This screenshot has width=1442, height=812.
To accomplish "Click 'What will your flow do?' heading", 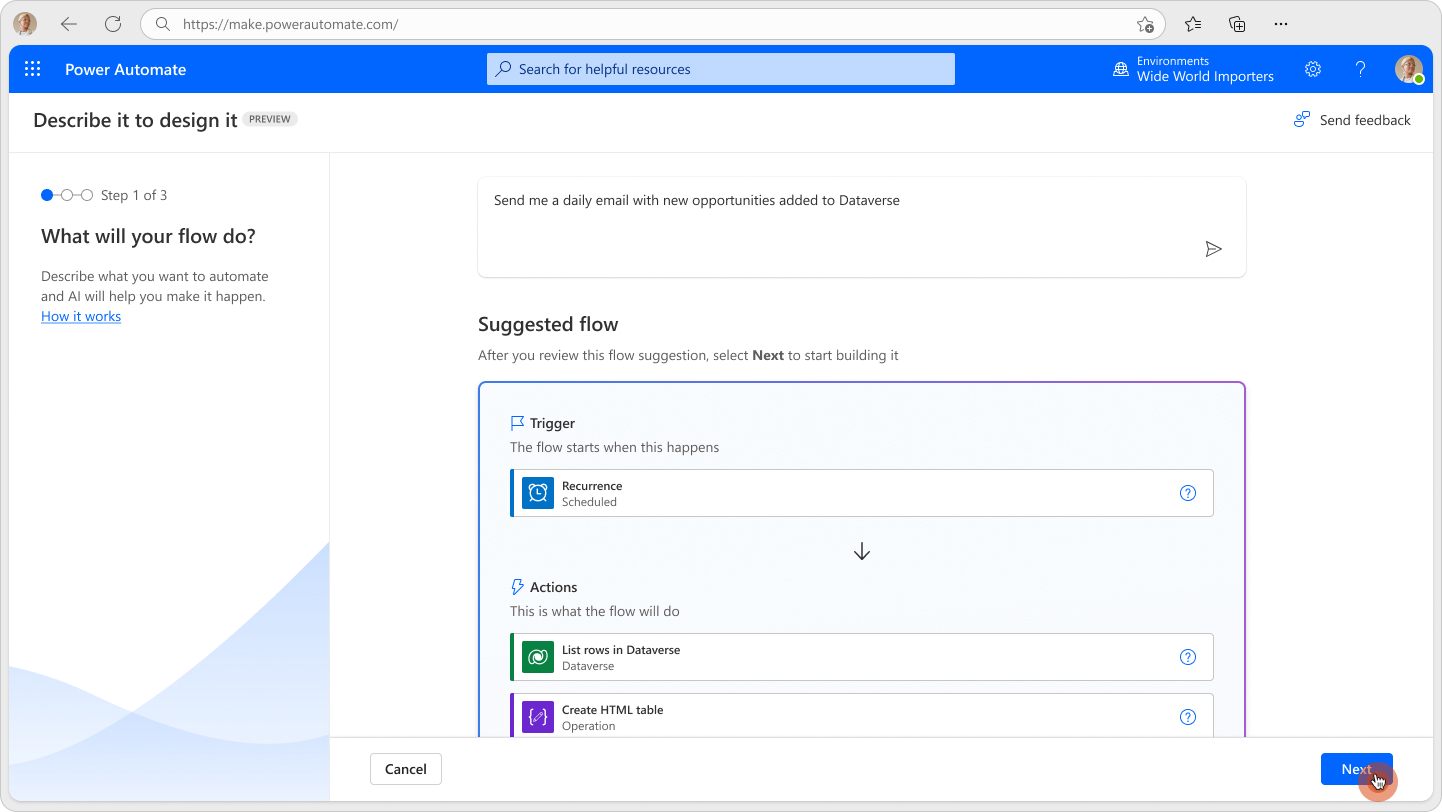I will point(148,236).
